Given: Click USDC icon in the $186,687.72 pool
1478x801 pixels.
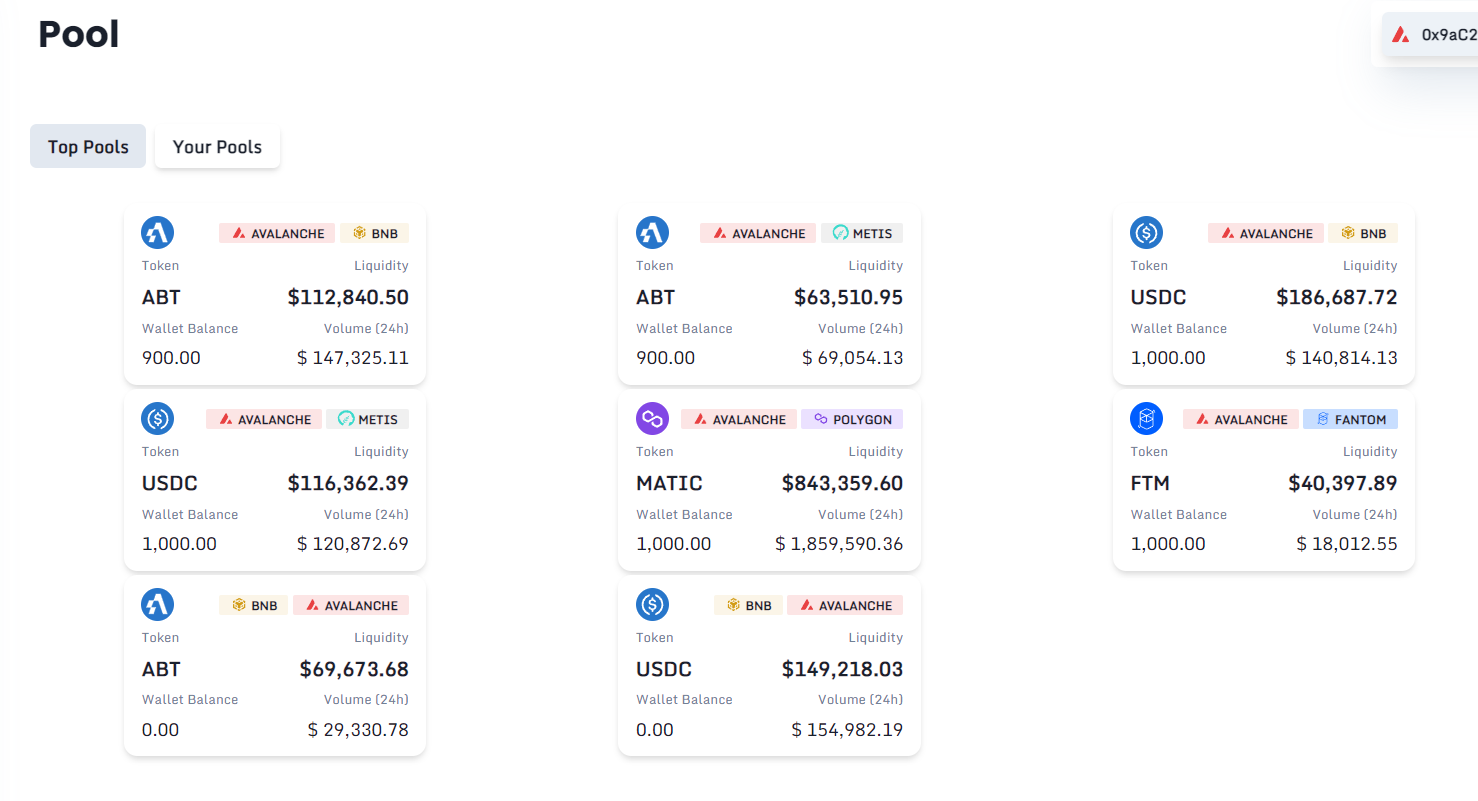Looking at the screenshot, I should (x=1146, y=233).
